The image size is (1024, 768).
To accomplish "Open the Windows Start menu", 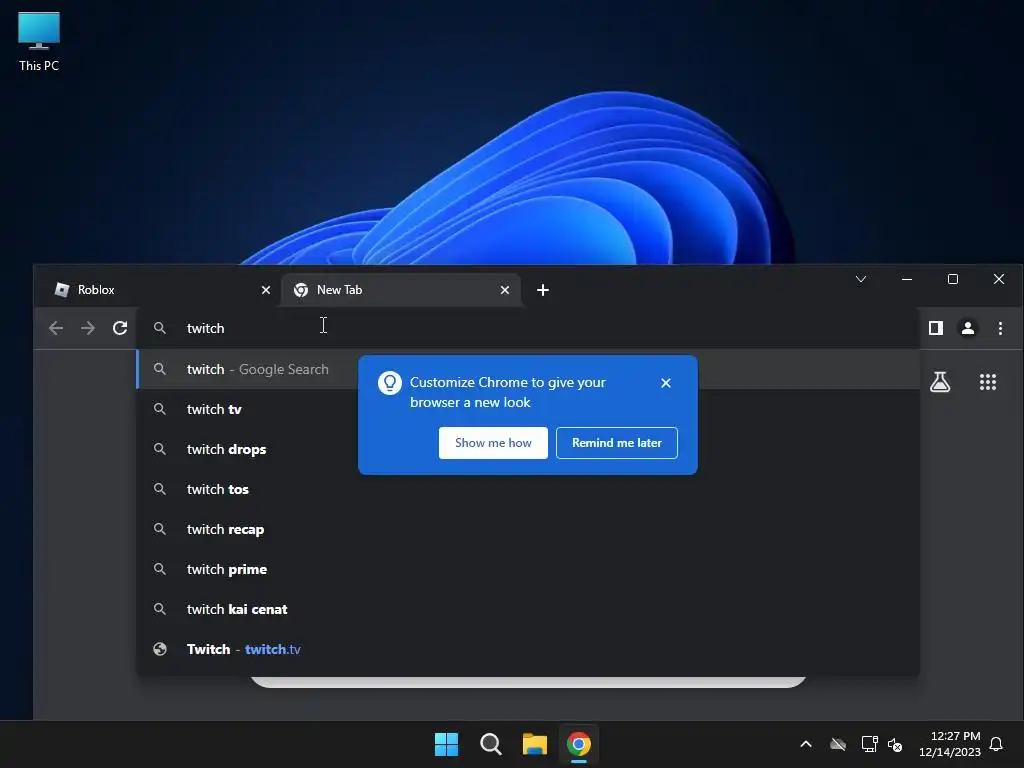I will [446, 744].
